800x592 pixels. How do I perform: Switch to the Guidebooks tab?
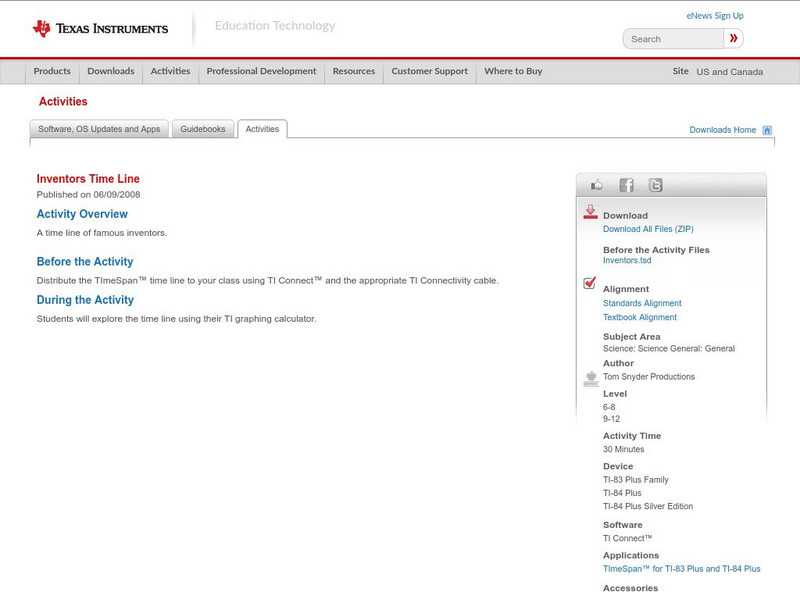tap(203, 129)
